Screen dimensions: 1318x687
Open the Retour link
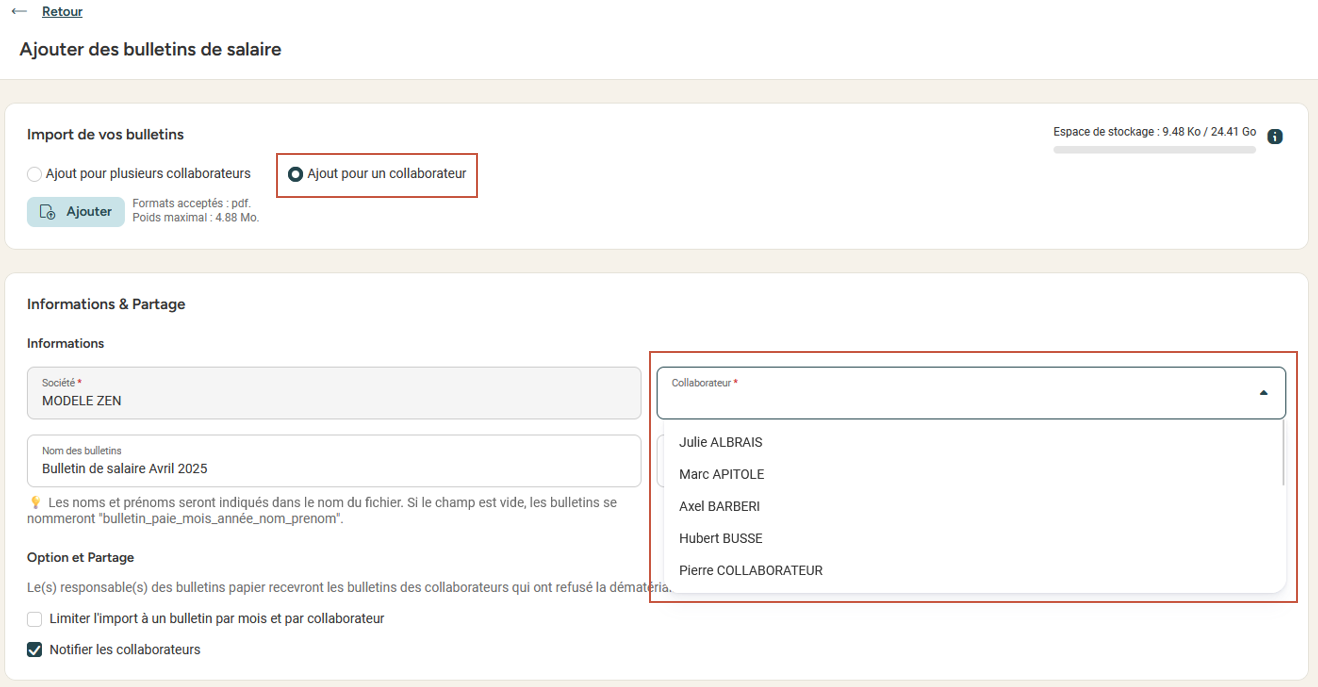(x=62, y=12)
